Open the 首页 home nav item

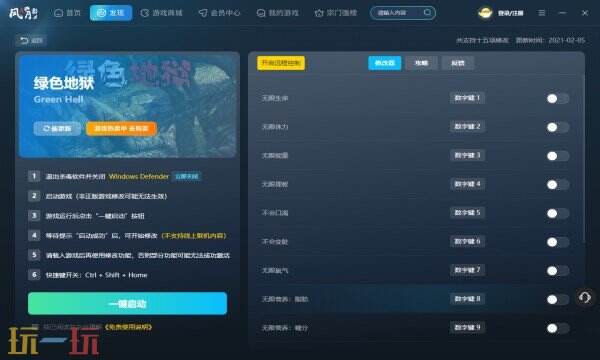[x=68, y=13]
